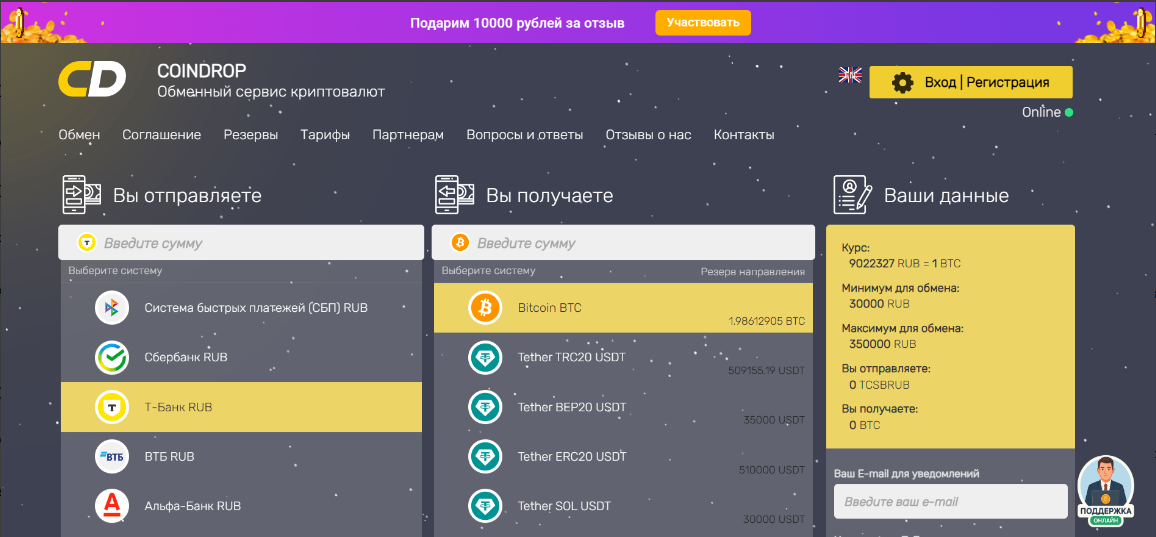This screenshot has height=537, width=1156.
Task: Click the Резерв направления column label
Action: 753,271
